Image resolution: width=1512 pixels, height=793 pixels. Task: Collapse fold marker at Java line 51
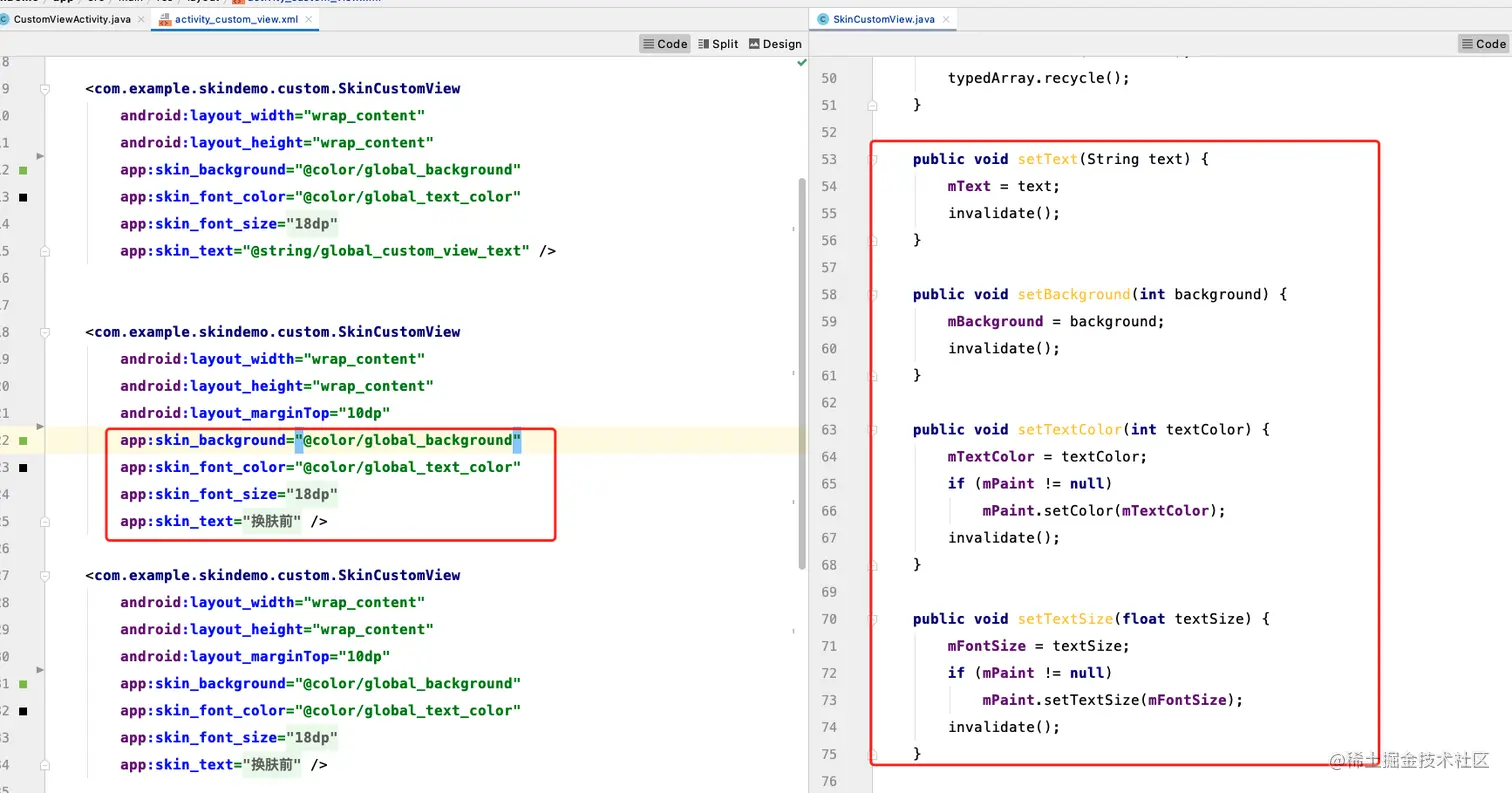(873, 105)
